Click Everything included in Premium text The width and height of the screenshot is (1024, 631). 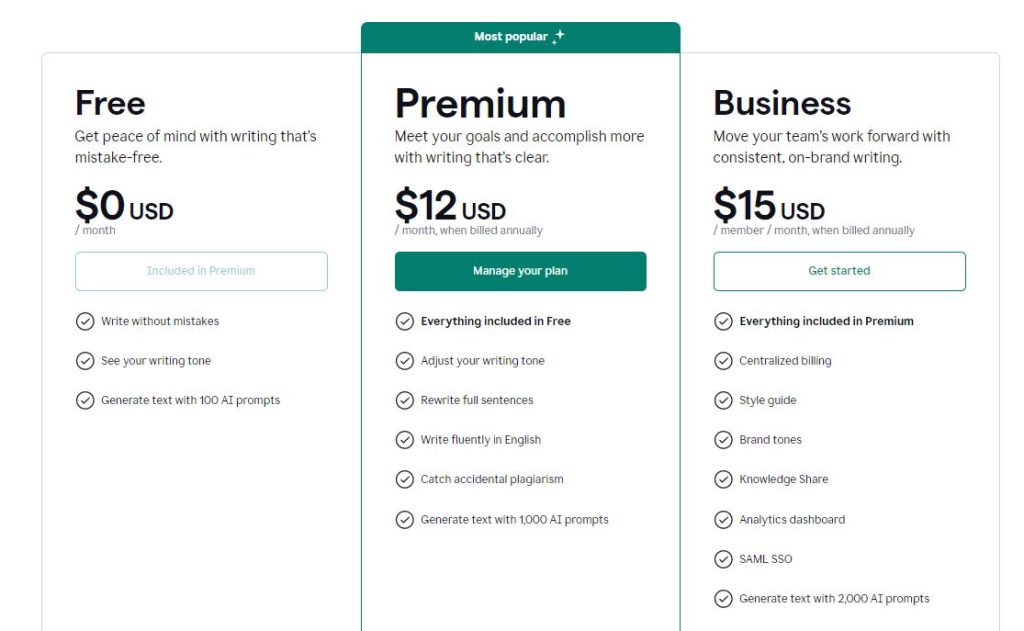tap(826, 321)
